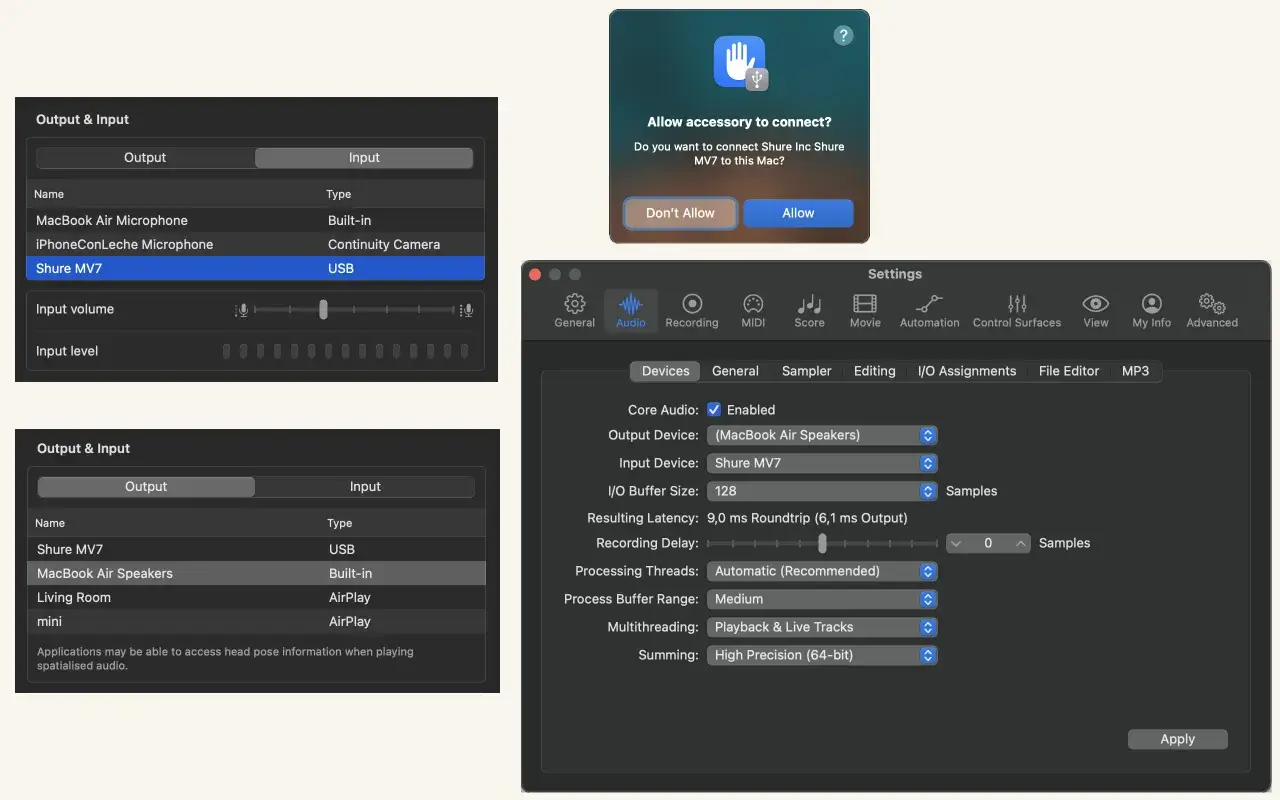This screenshot has height=800, width=1280.
Task: Change the I/O Buffer Size dropdown
Action: point(822,491)
